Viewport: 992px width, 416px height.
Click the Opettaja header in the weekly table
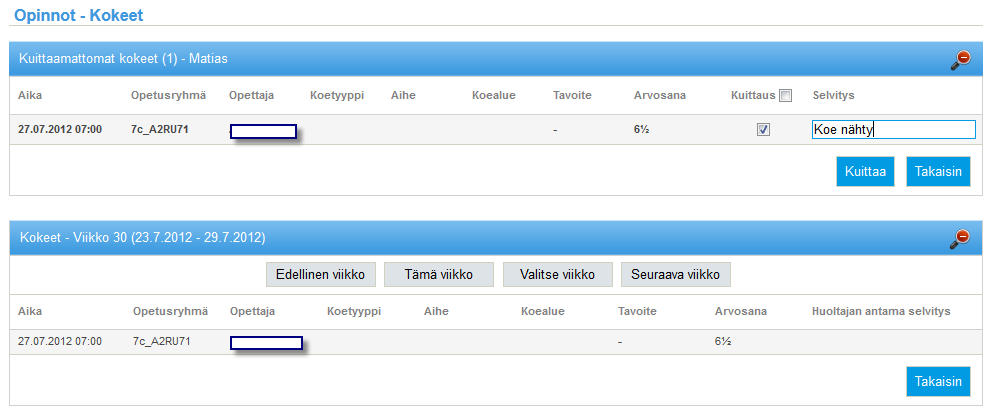[x=254, y=311]
